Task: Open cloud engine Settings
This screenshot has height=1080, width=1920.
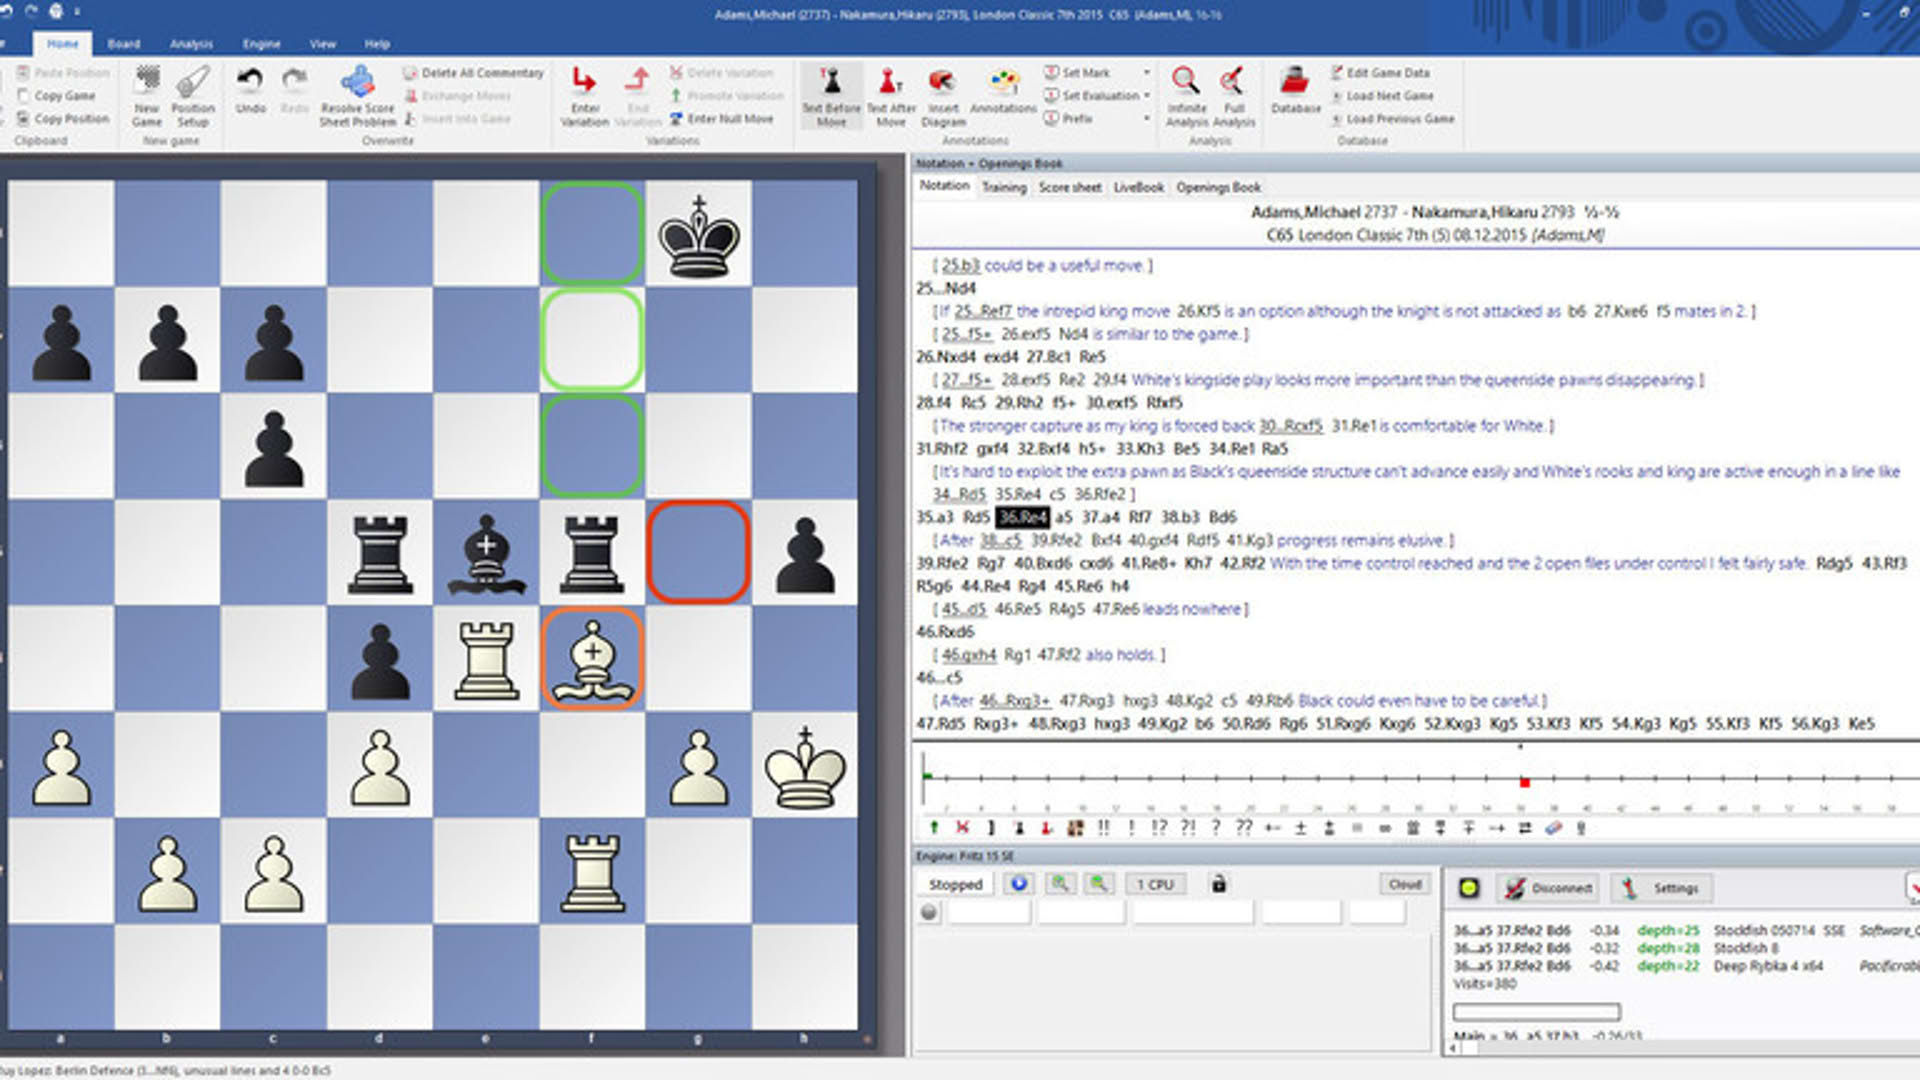Action: (x=1660, y=888)
